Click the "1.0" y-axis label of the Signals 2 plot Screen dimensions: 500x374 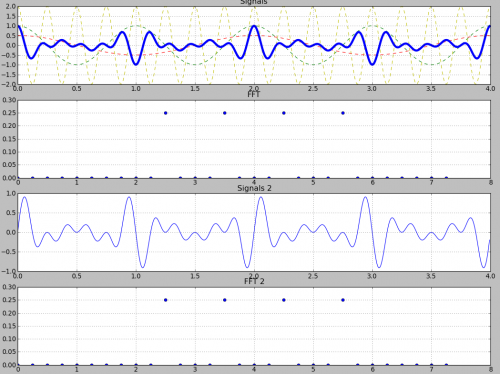[x=11, y=193]
